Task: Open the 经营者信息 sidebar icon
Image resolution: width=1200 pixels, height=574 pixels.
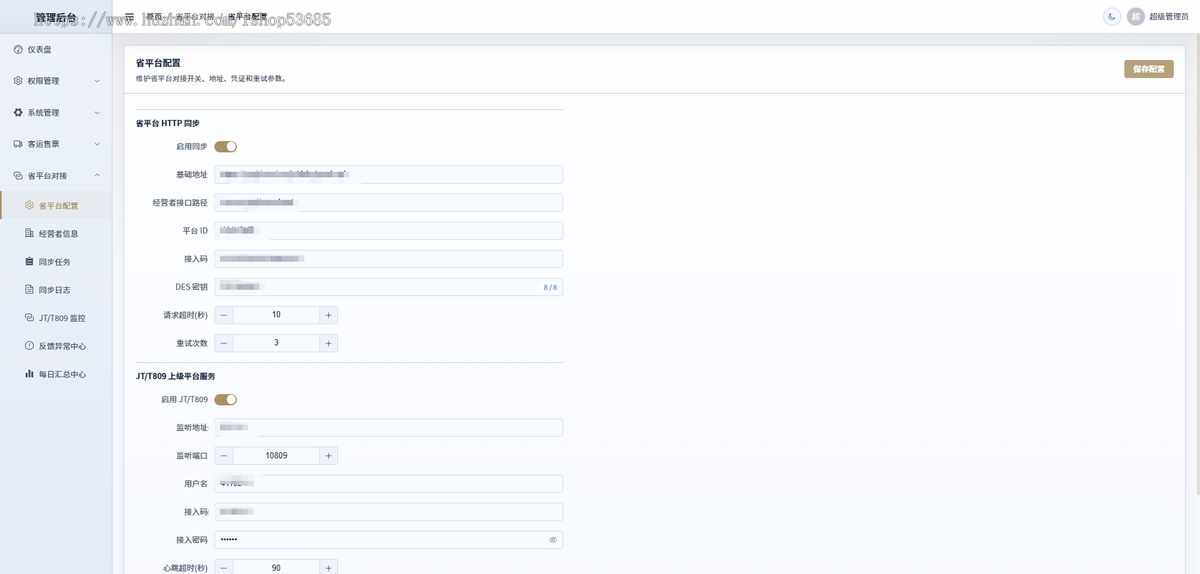Action: [x=29, y=234]
